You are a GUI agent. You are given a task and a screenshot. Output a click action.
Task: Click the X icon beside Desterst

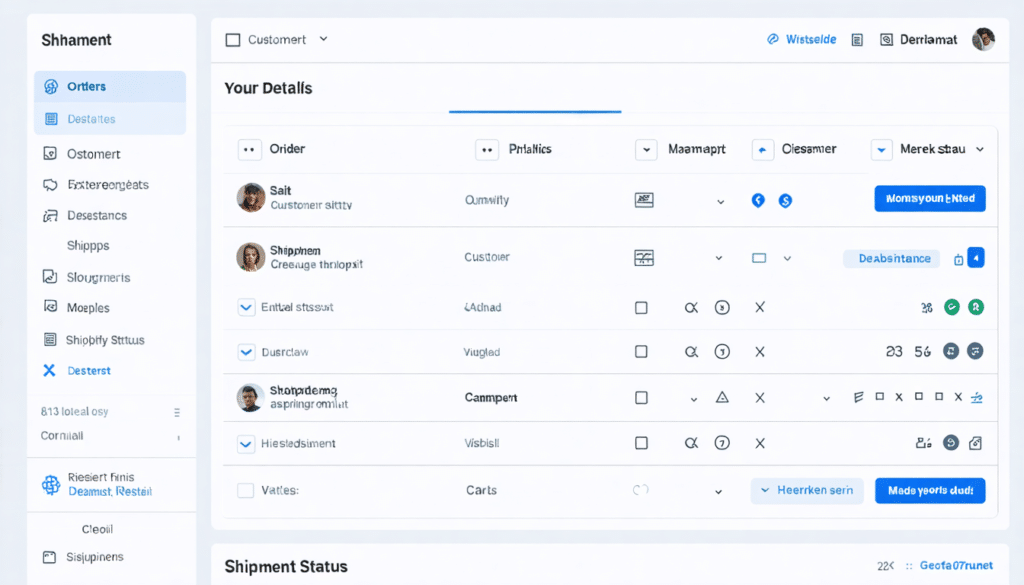49,371
